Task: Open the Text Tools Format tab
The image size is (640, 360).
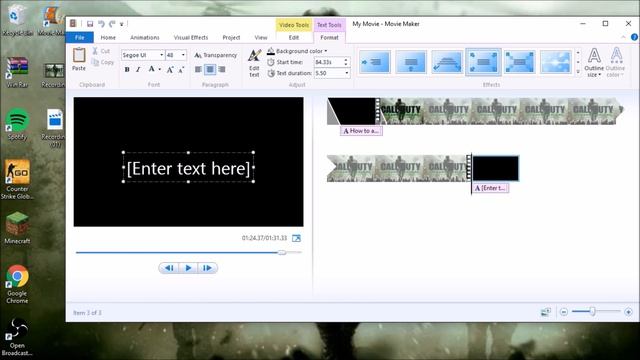Action: pyautogui.click(x=329, y=38)
